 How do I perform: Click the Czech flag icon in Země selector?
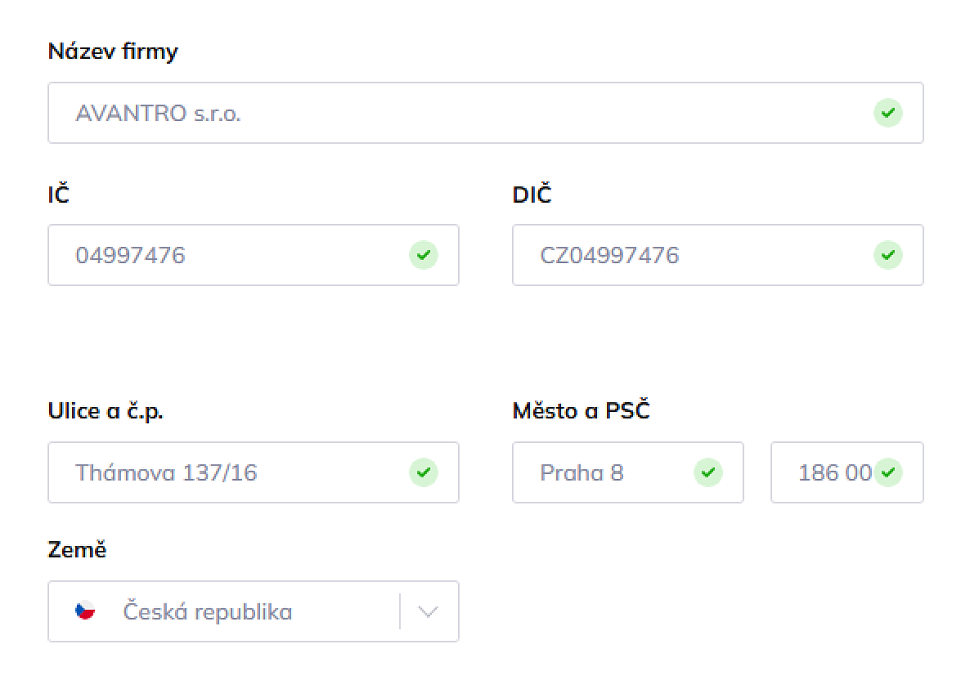(85, 611)
